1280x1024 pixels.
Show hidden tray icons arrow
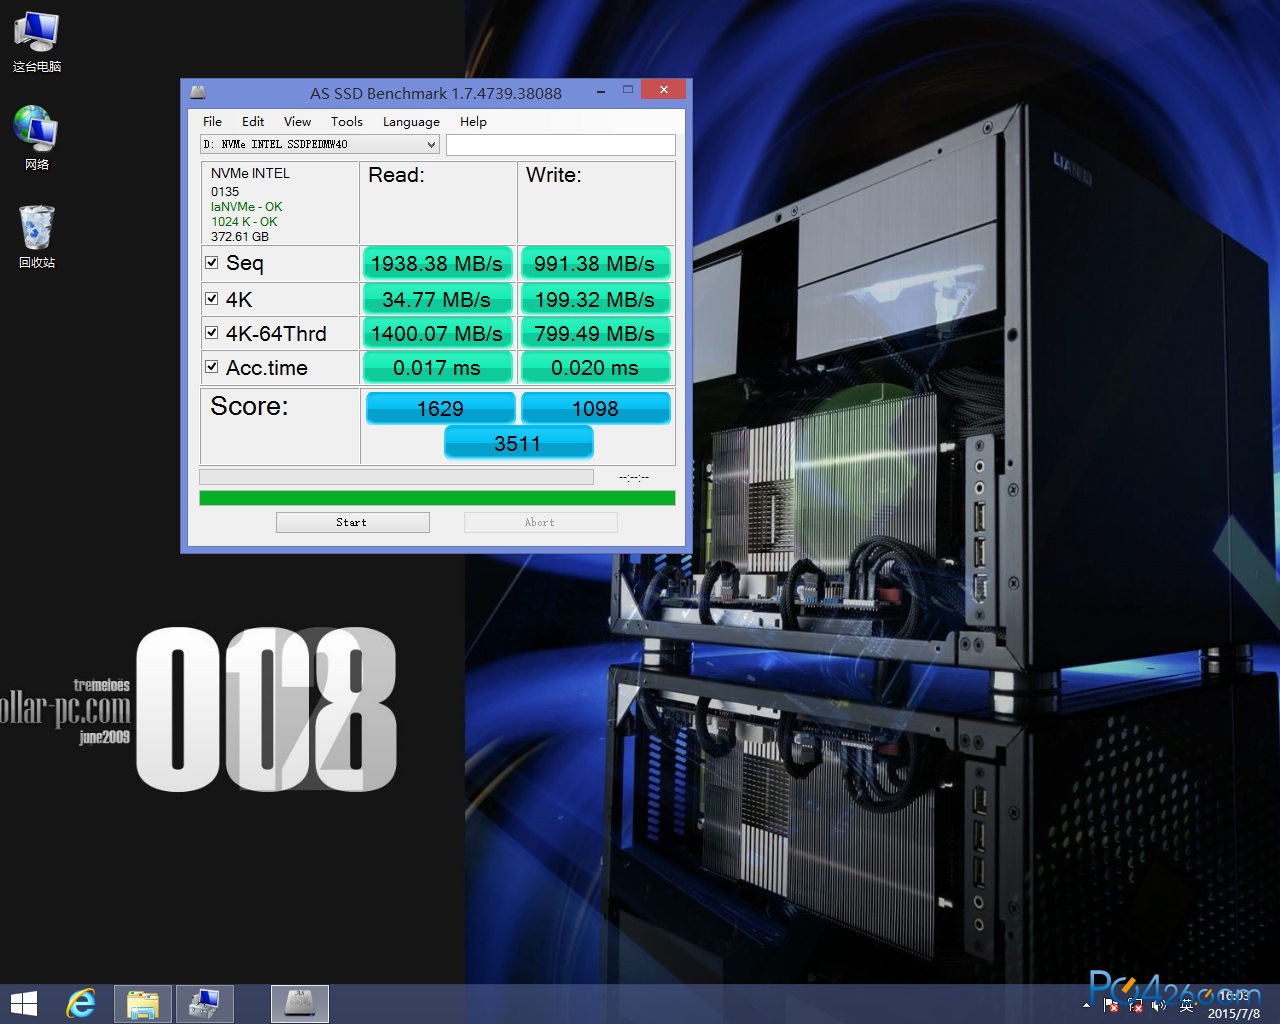[1087, 1005]
